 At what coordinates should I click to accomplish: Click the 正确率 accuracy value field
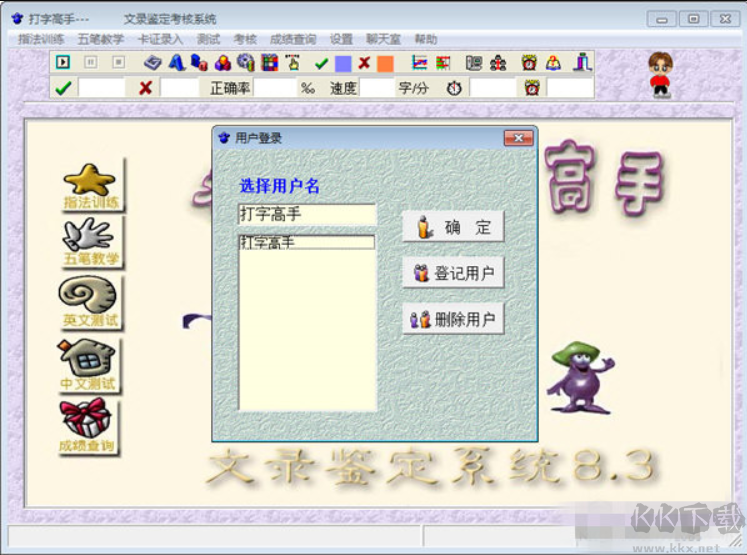coord(275,88)
